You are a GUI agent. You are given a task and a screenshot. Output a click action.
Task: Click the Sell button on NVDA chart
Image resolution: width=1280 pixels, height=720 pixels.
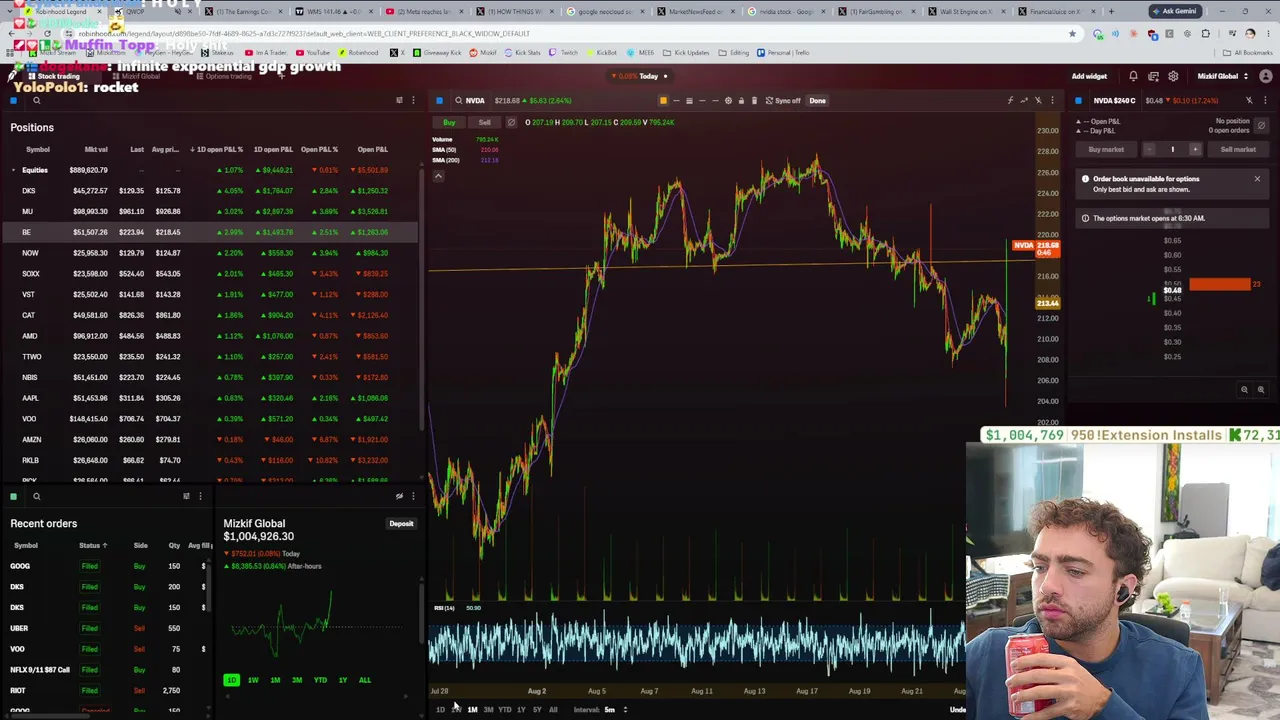point(484,122)
